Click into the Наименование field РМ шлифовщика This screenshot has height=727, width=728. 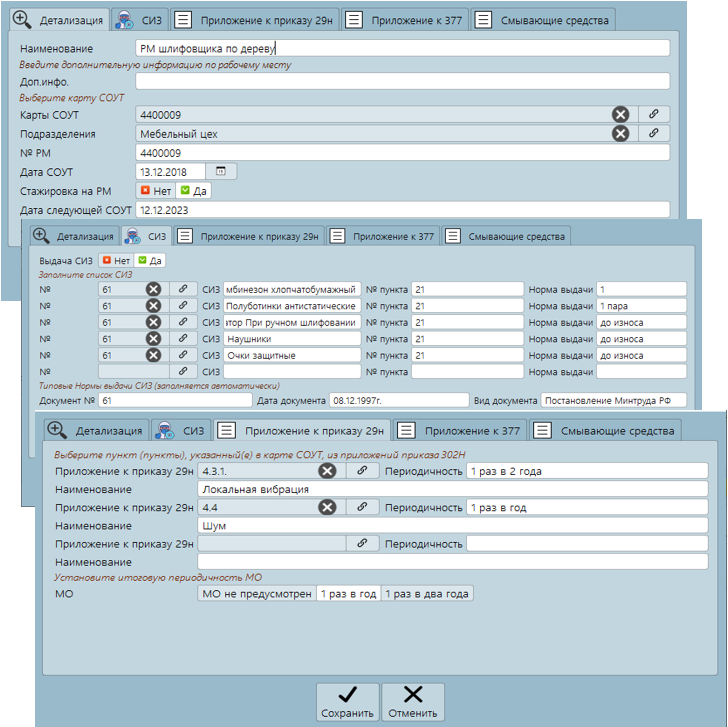pos(403,48)
